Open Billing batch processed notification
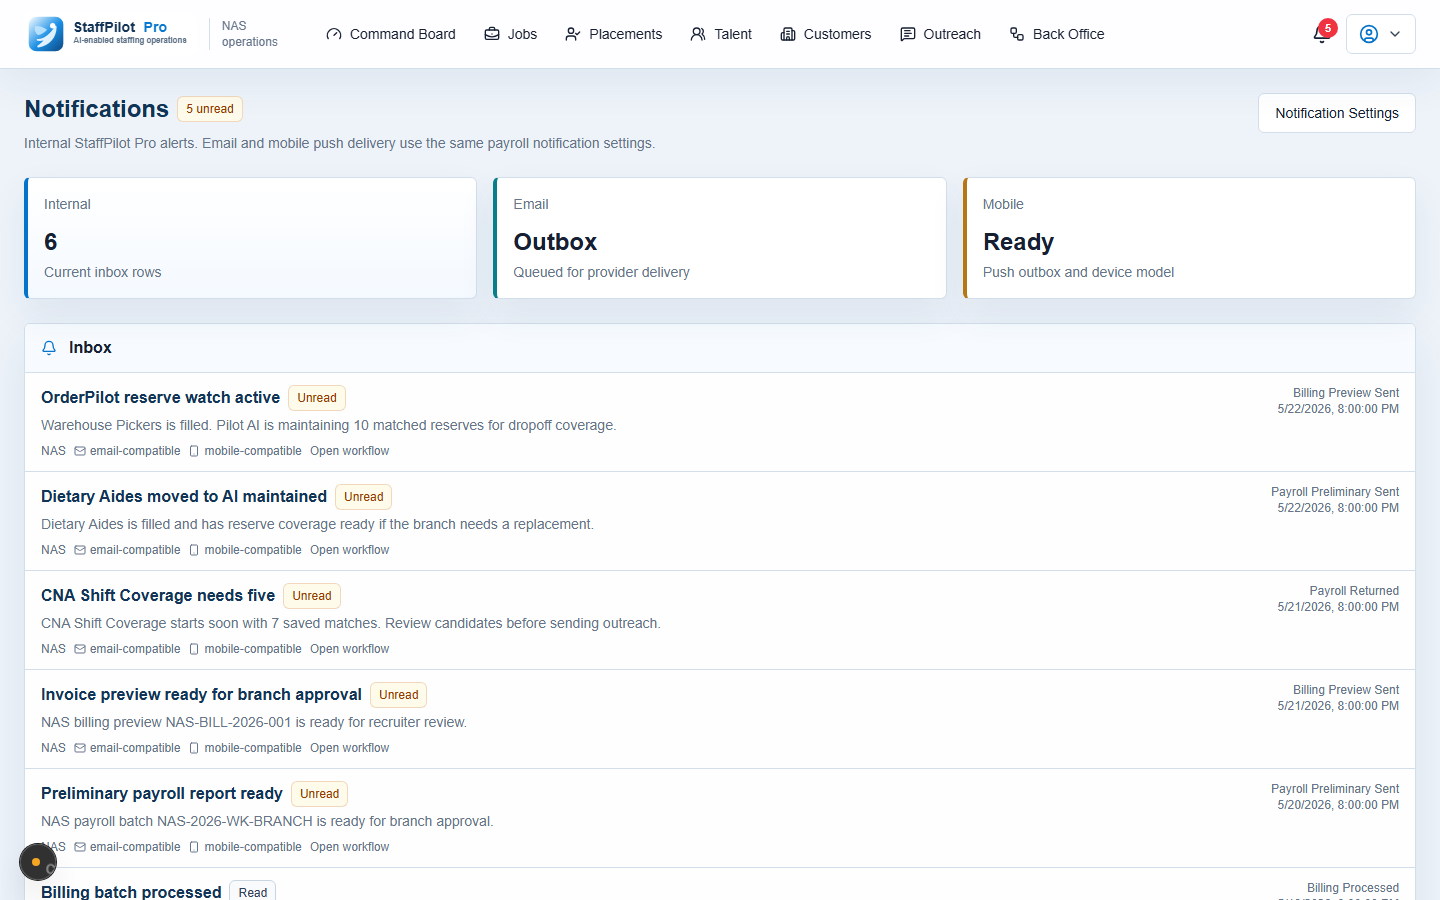 point(131,891)
